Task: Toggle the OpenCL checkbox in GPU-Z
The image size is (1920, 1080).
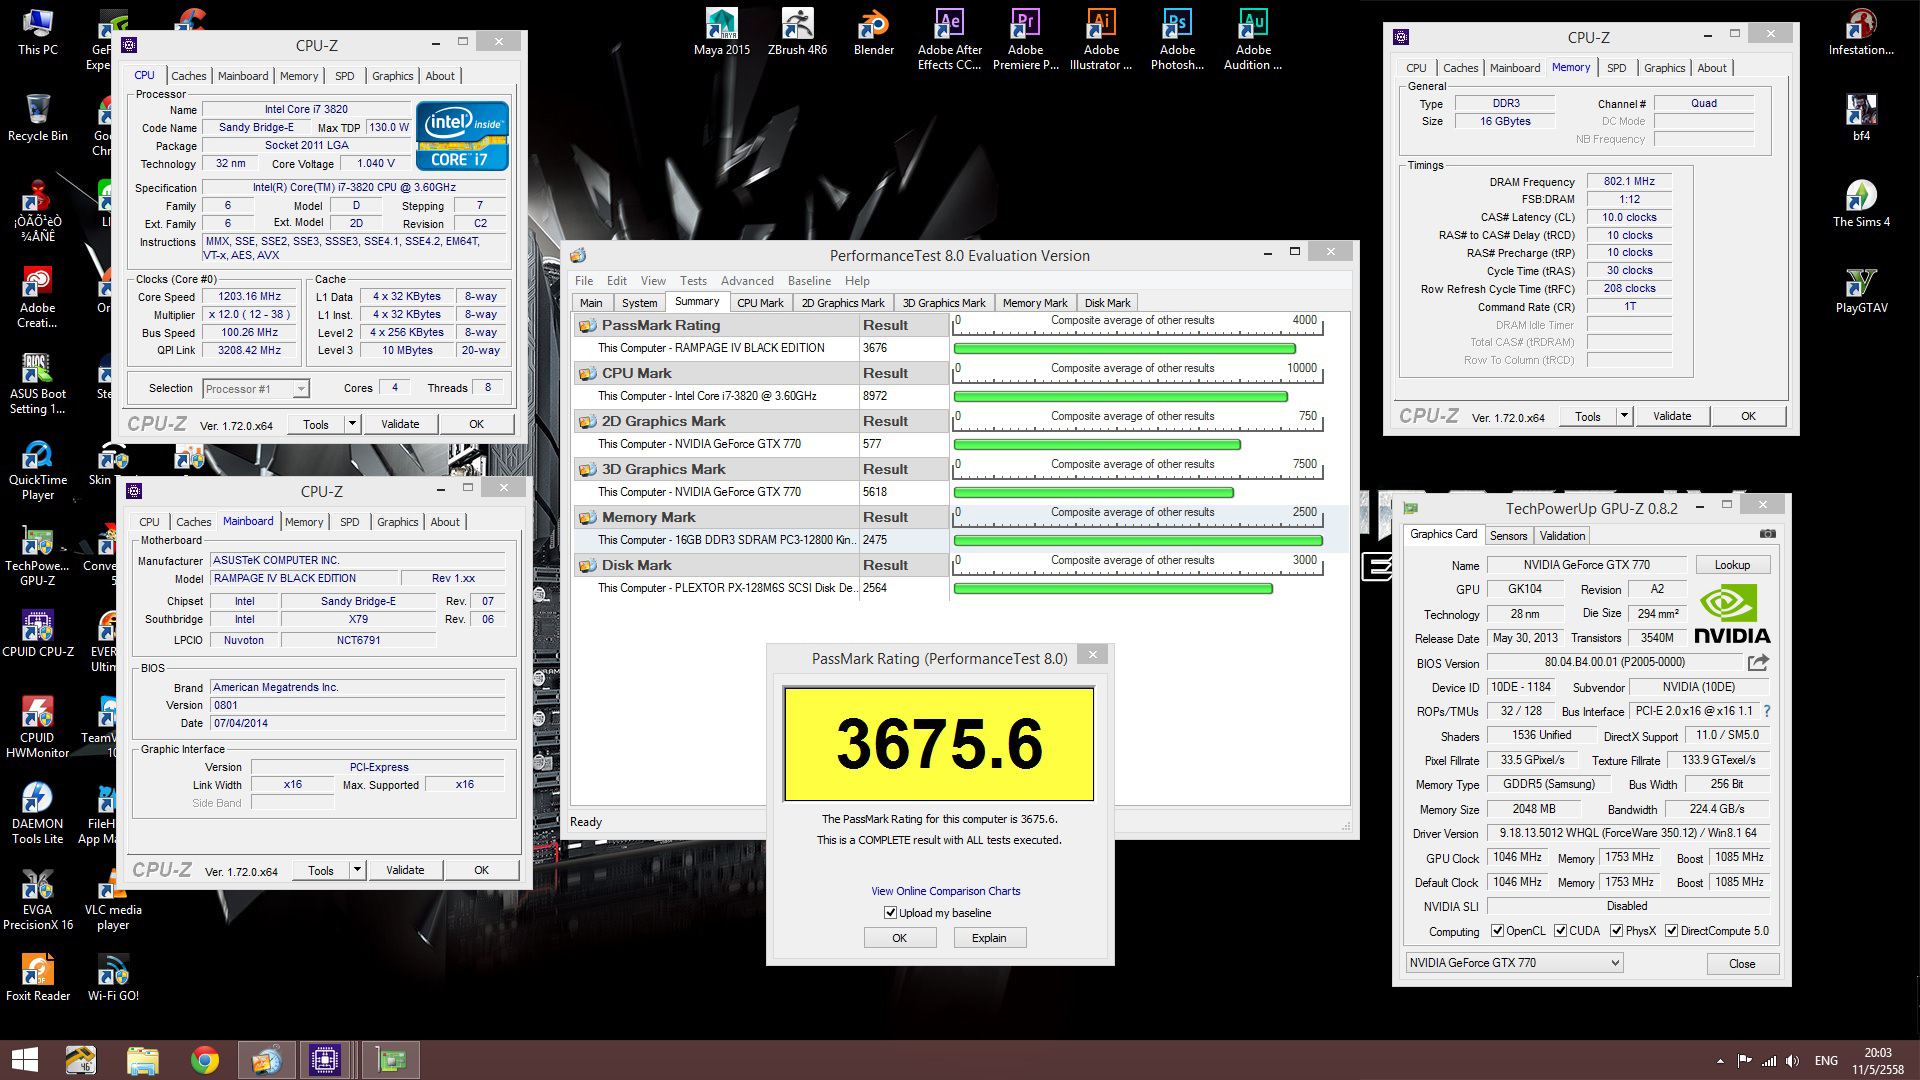Action: click(x=1497, y=931)
